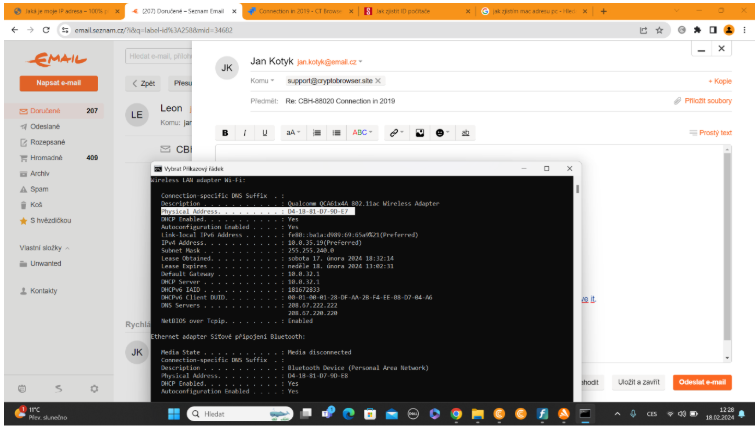The width and height of the screenshot is (755, 430).
Task: Show S hvězdičkou starred messages
Action: 54,221
